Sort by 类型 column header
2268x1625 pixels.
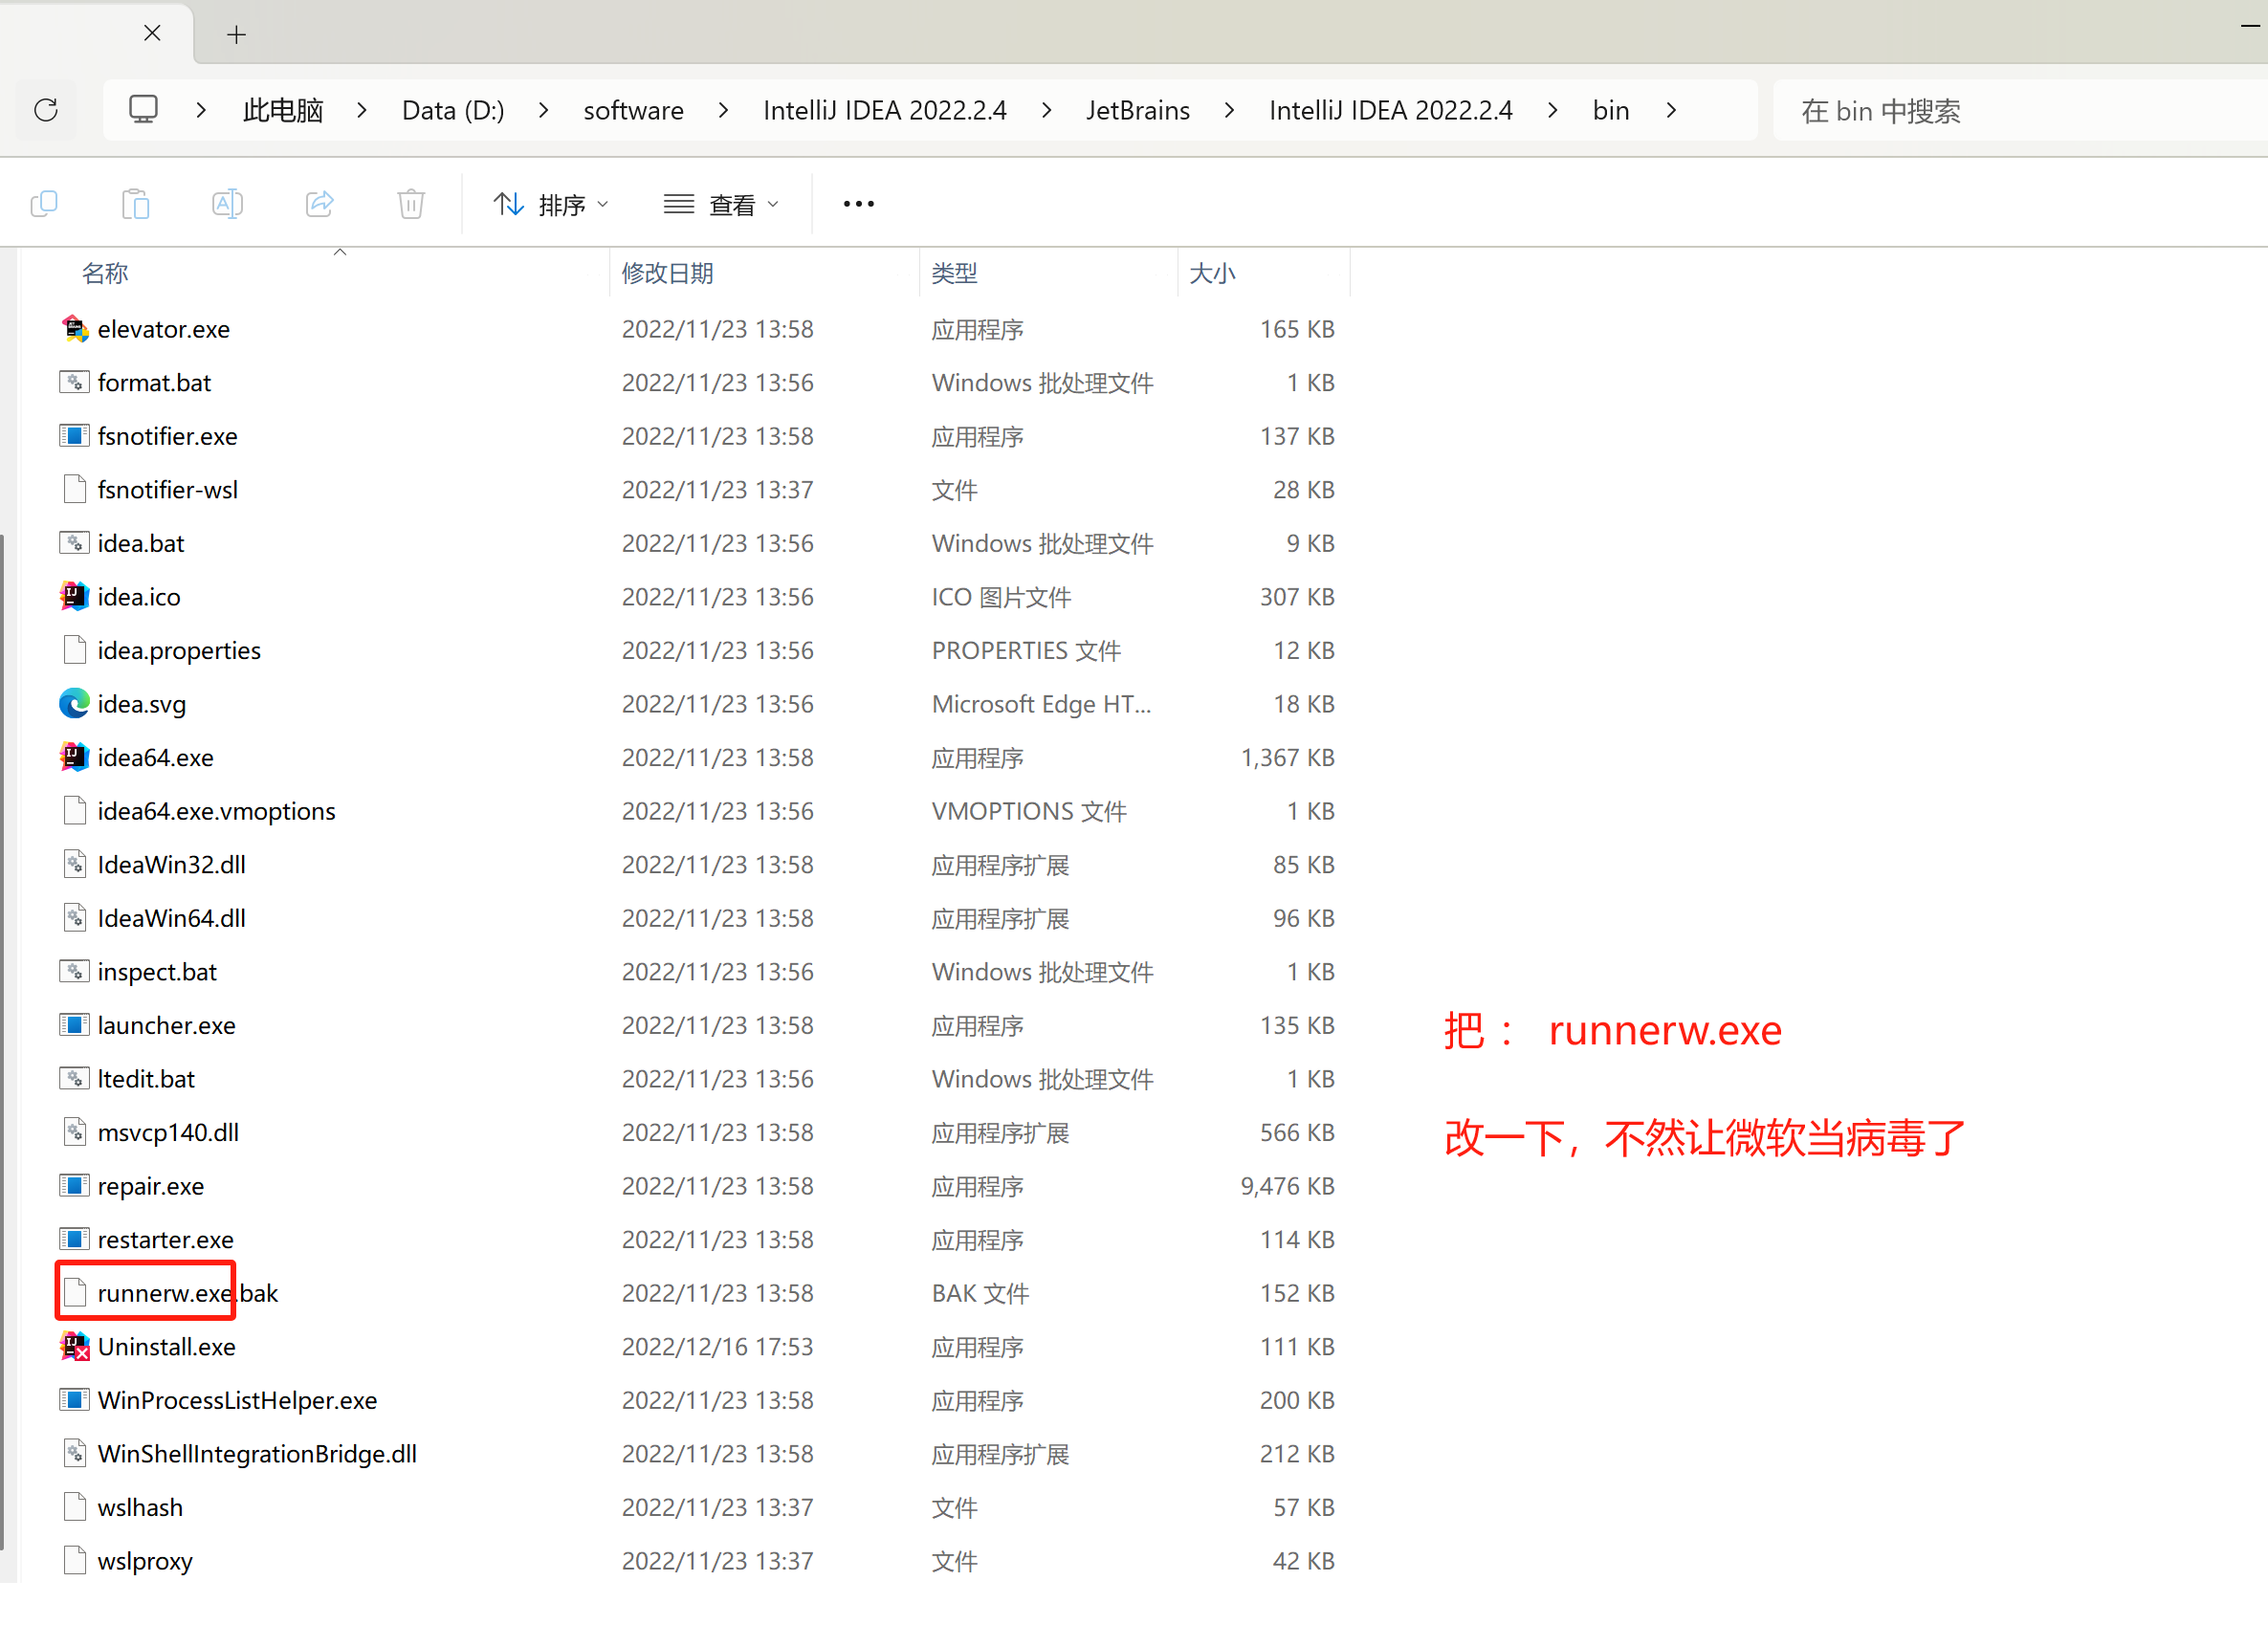954,273
